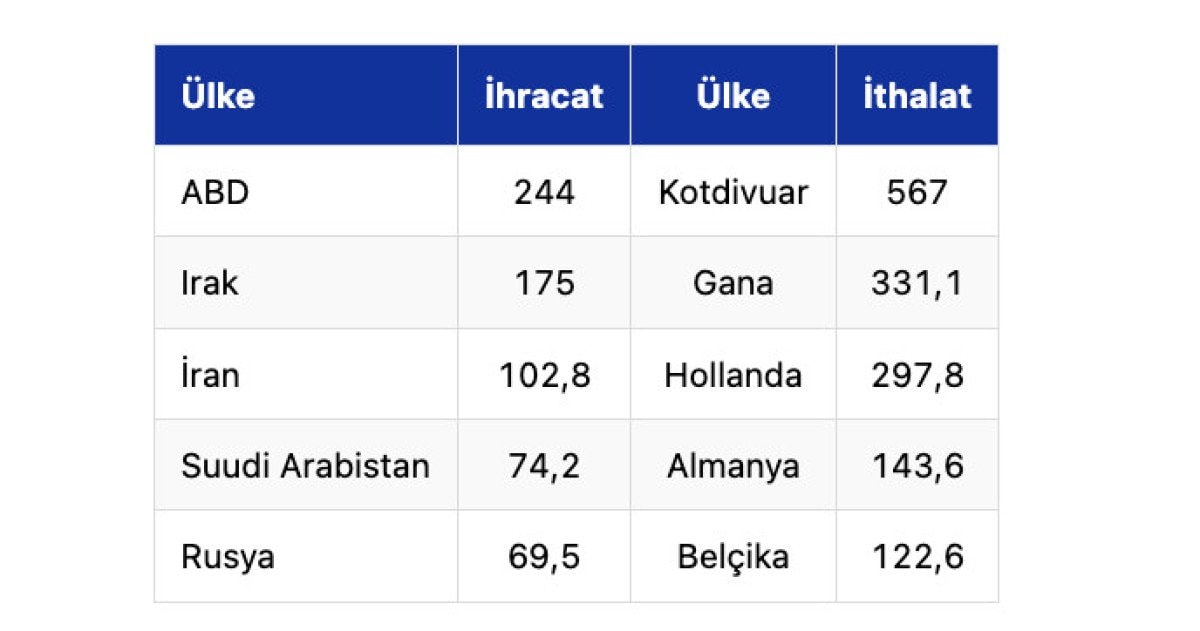
Task: Select the Irak cell
Action: (210, 283)
